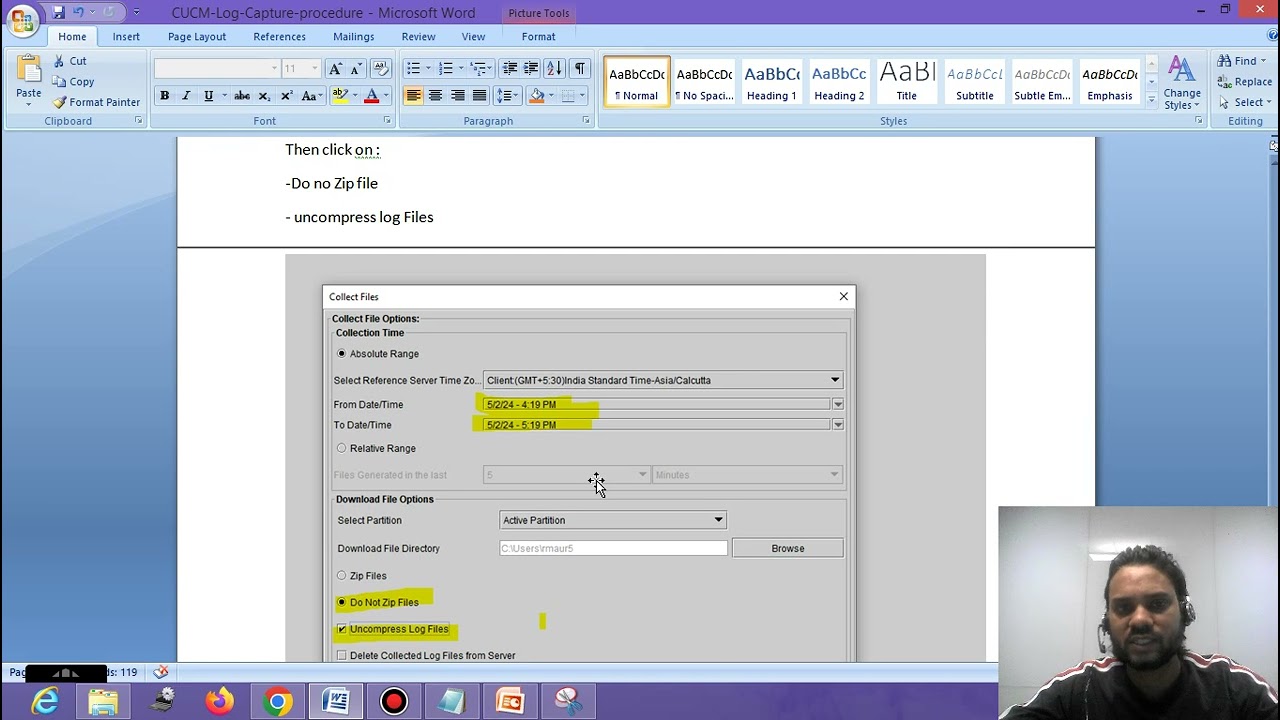Apply yellow text highlight color

[x=340, y=96]
